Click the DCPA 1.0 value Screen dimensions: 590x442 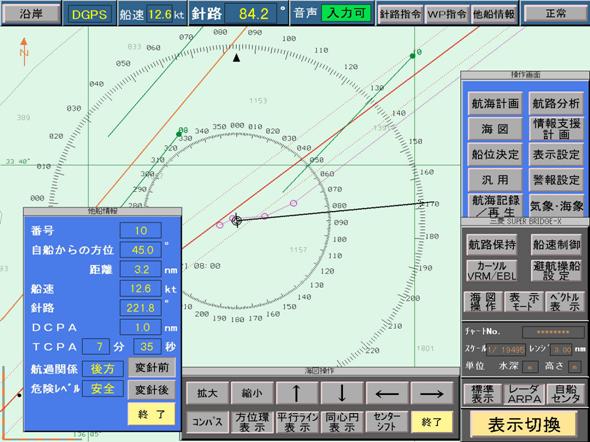click(x=141, y=327)
